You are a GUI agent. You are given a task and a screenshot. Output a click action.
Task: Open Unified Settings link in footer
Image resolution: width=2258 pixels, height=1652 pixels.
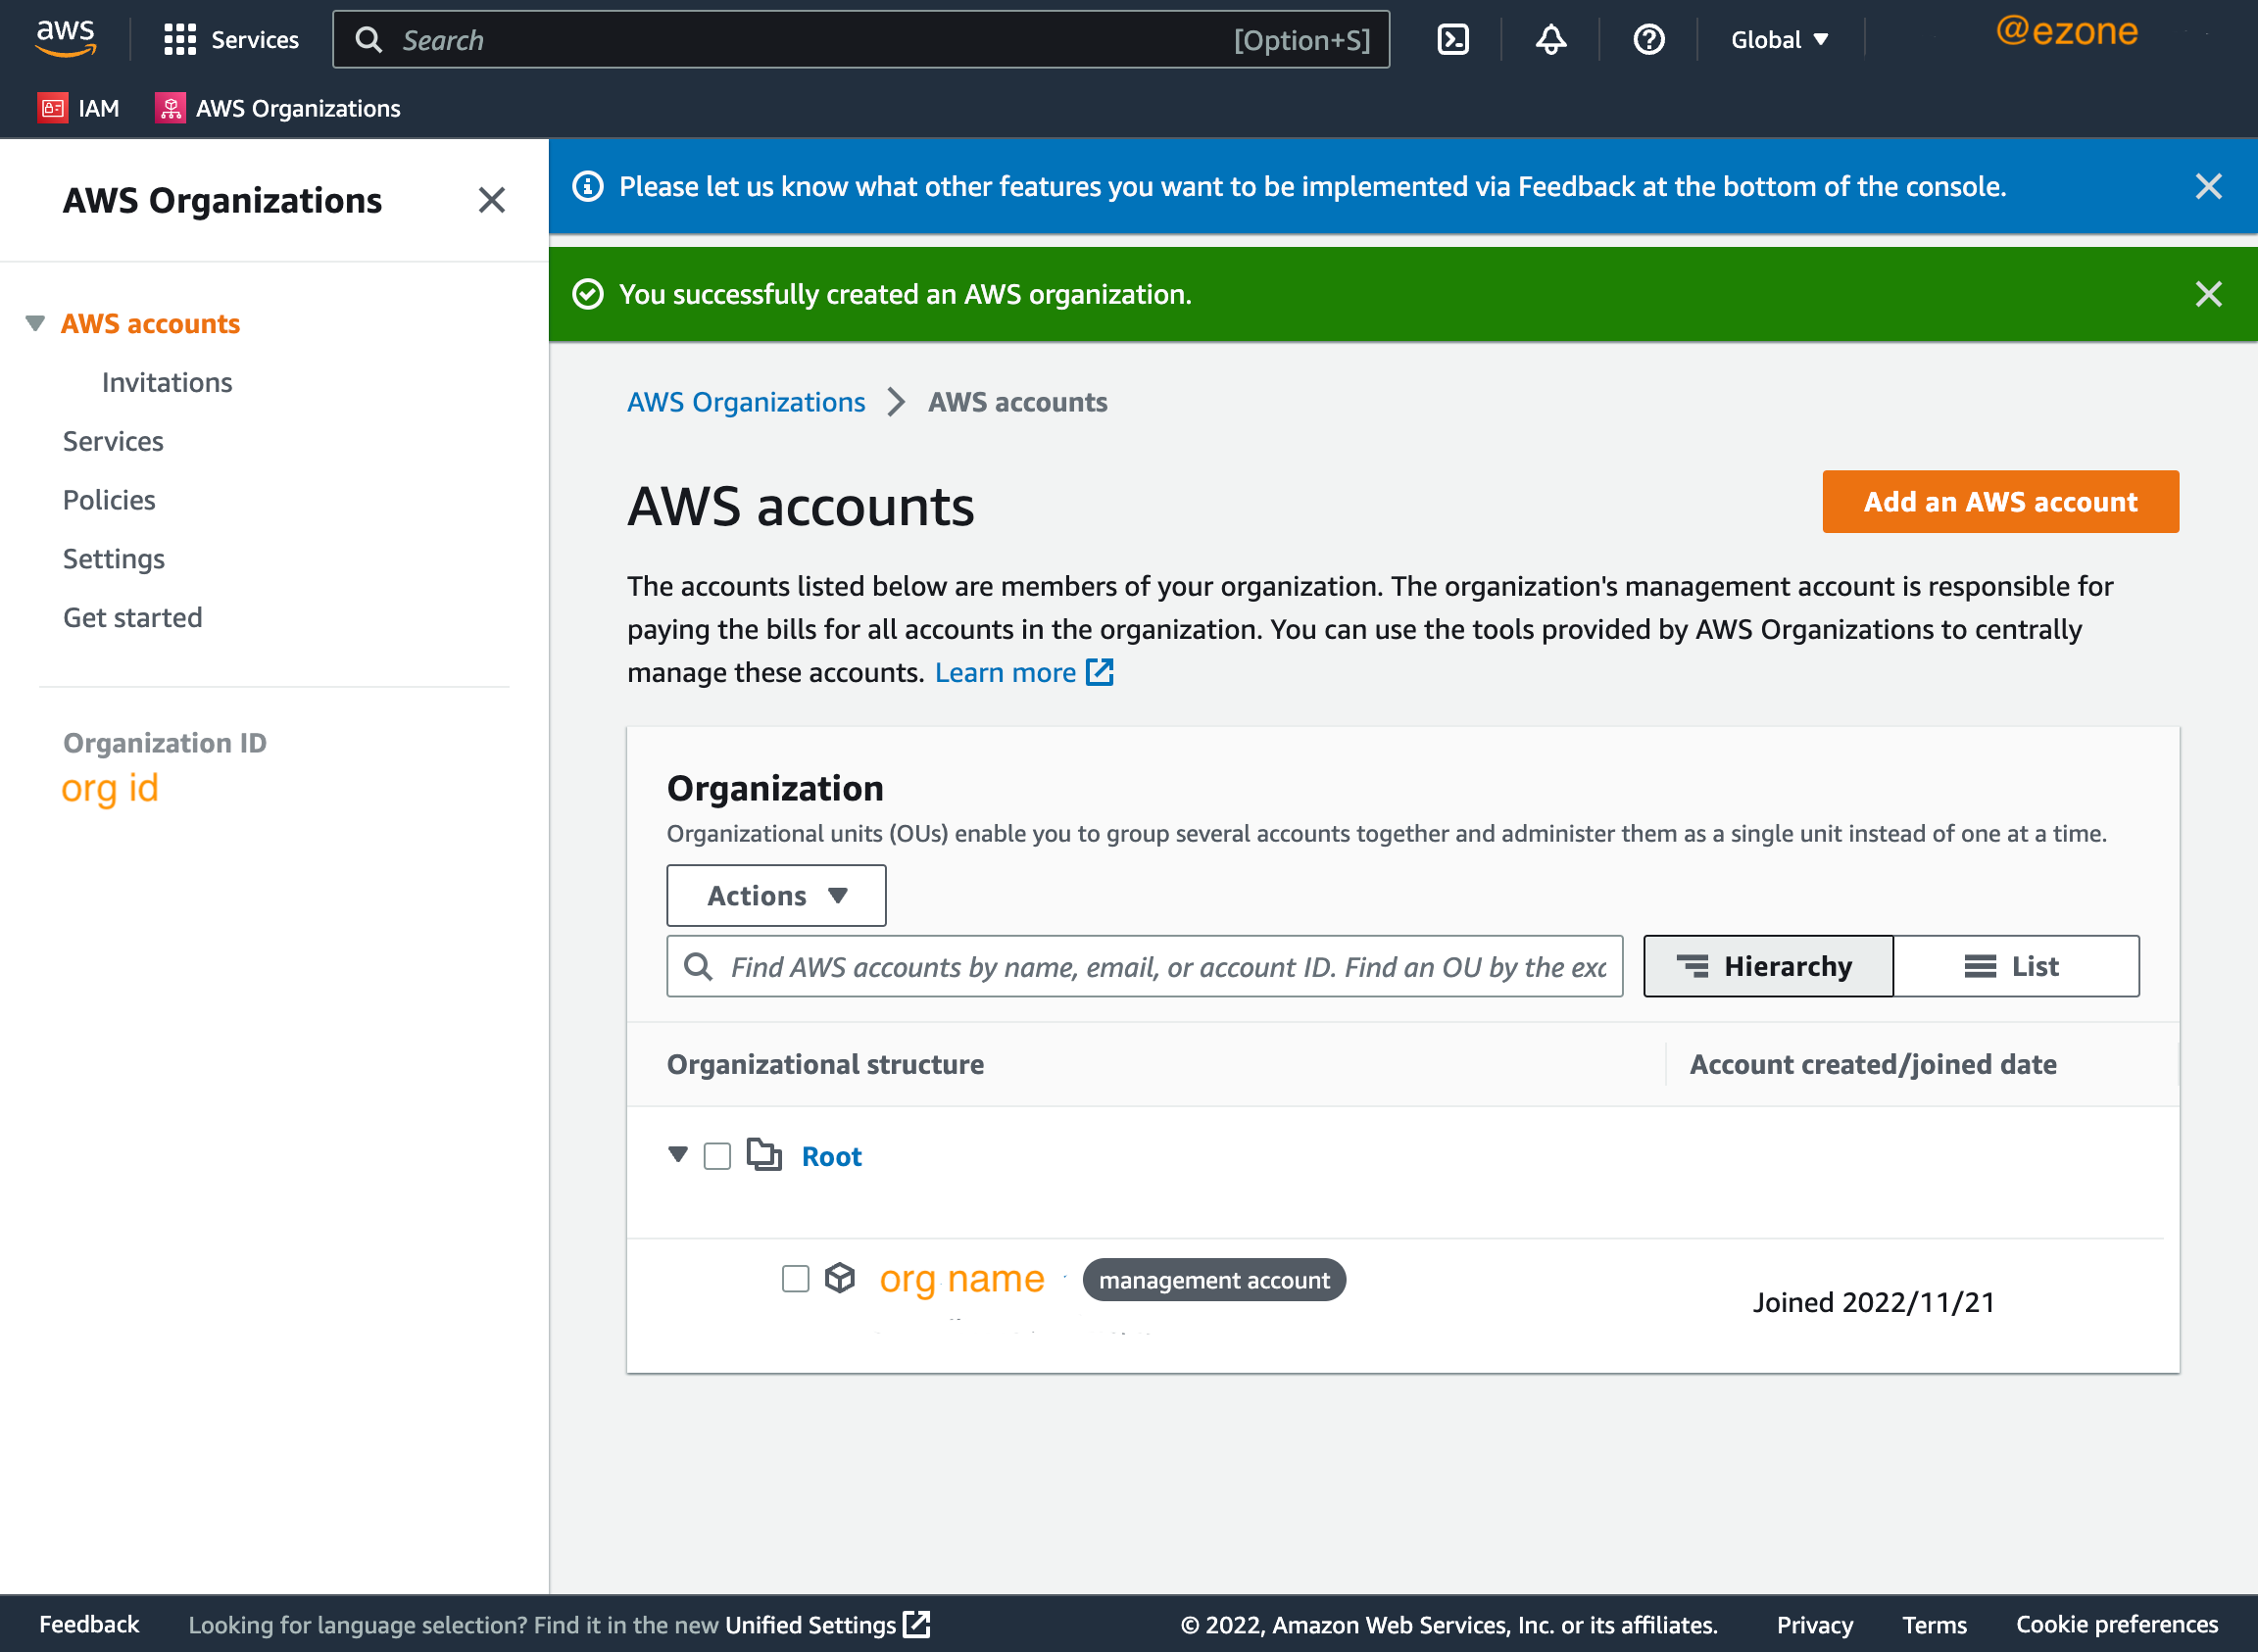810,1624
